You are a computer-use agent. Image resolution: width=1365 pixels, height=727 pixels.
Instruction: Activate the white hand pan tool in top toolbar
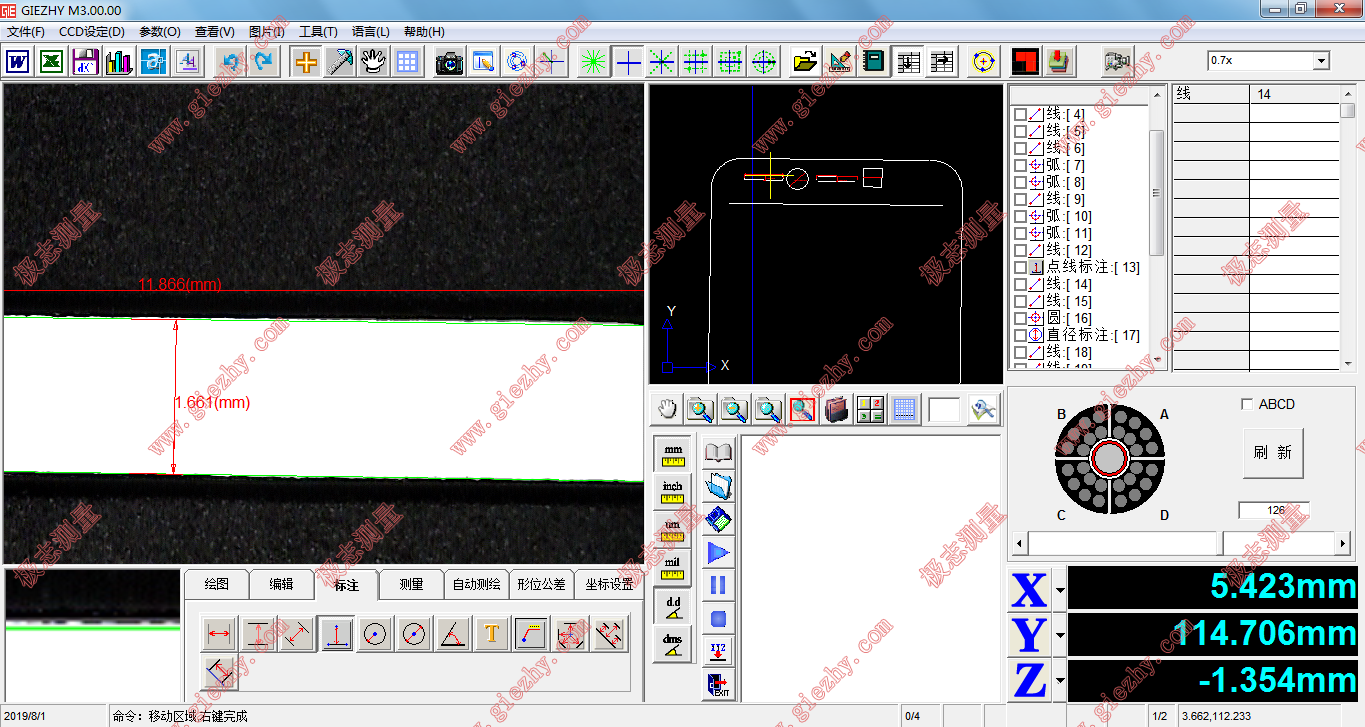click(373, 62)
